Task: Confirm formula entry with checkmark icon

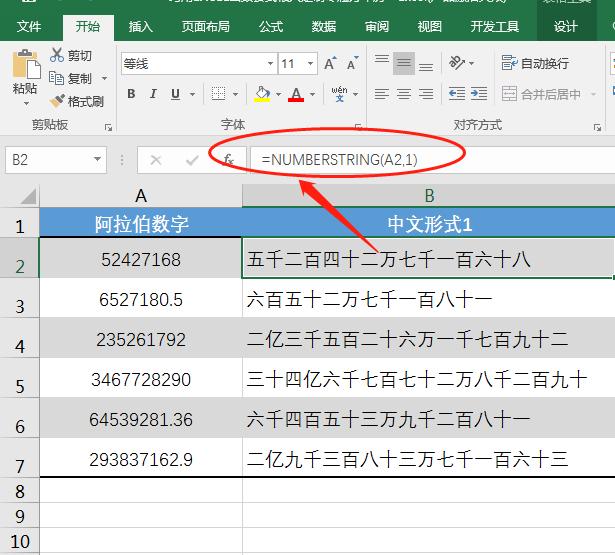Action: (x=192, y=160)
